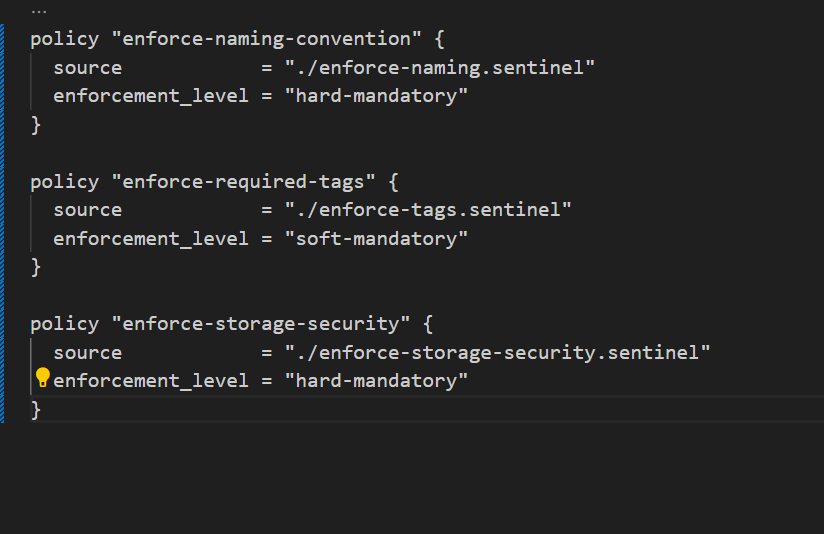Click "hard-mandatory" in the naming-convention policy
824x534 pixels.
(376, 96)
